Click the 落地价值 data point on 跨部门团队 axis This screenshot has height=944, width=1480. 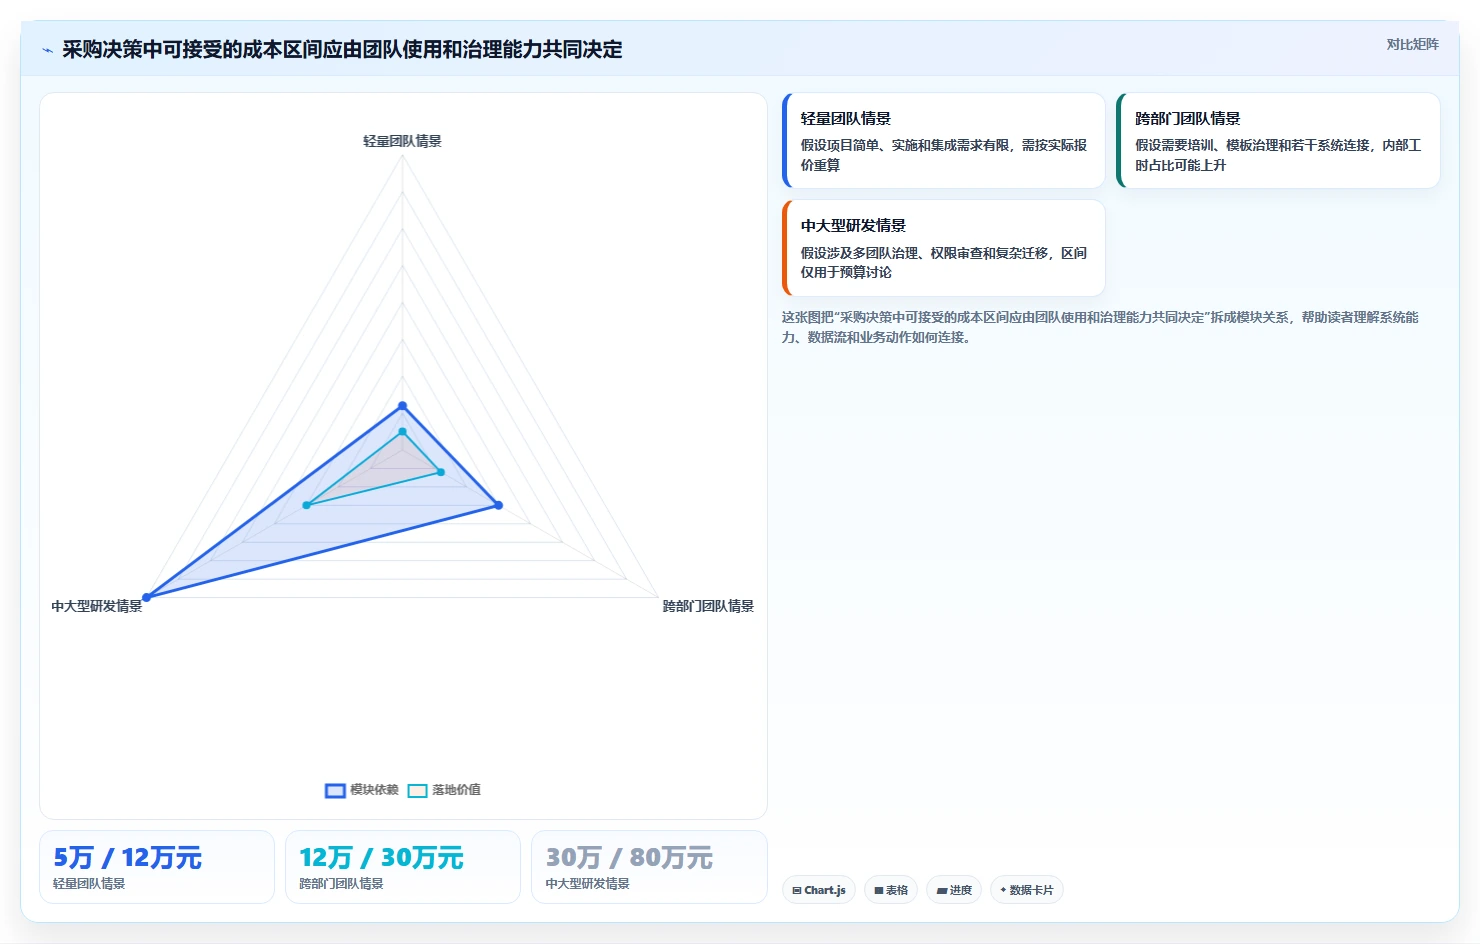pos(440,472)
